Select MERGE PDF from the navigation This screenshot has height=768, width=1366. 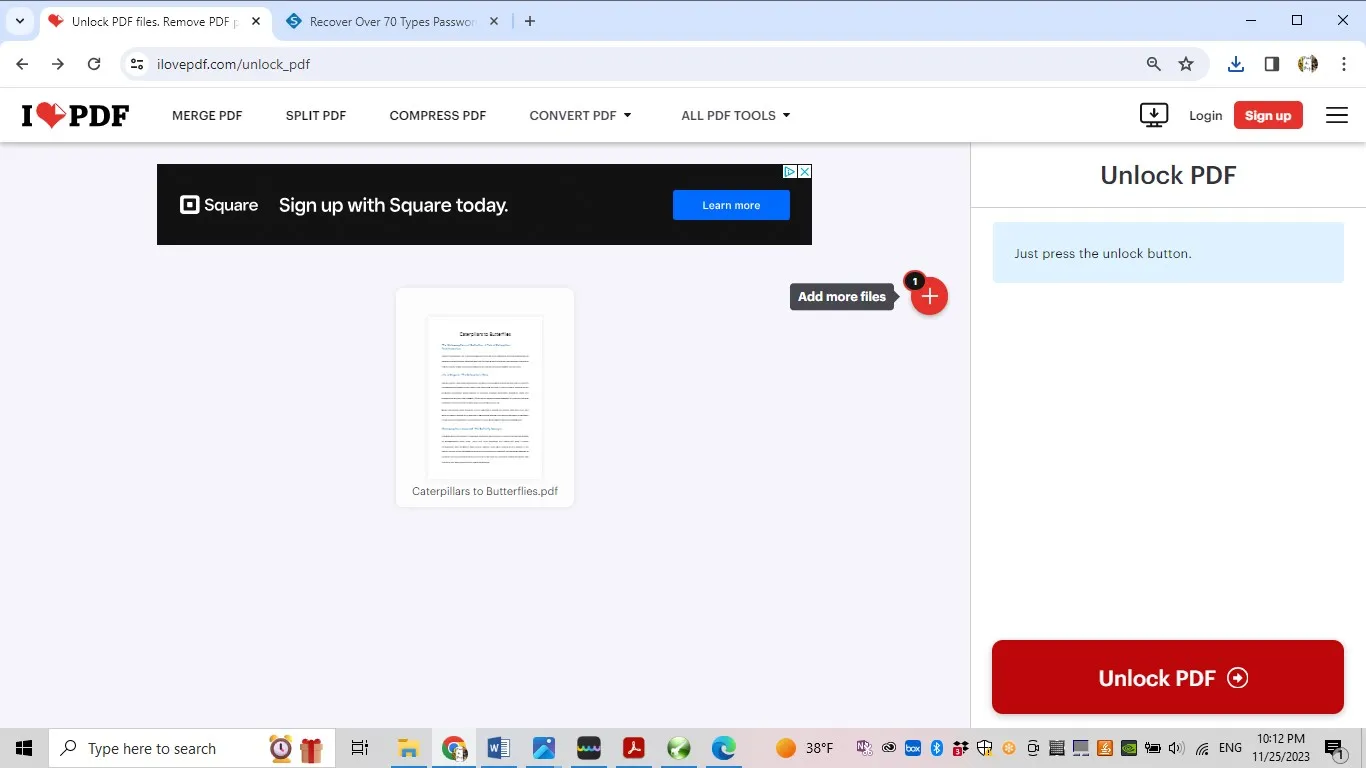pyautogui.click(x=207, y=115)
